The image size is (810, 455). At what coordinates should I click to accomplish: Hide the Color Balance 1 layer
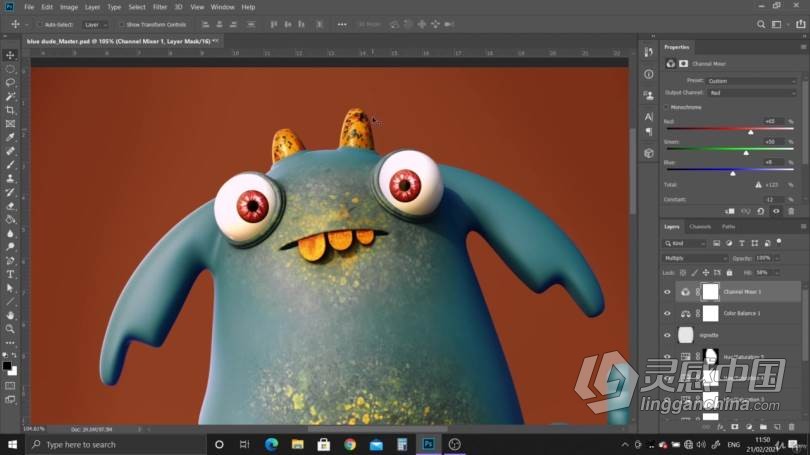click(667, 313)
